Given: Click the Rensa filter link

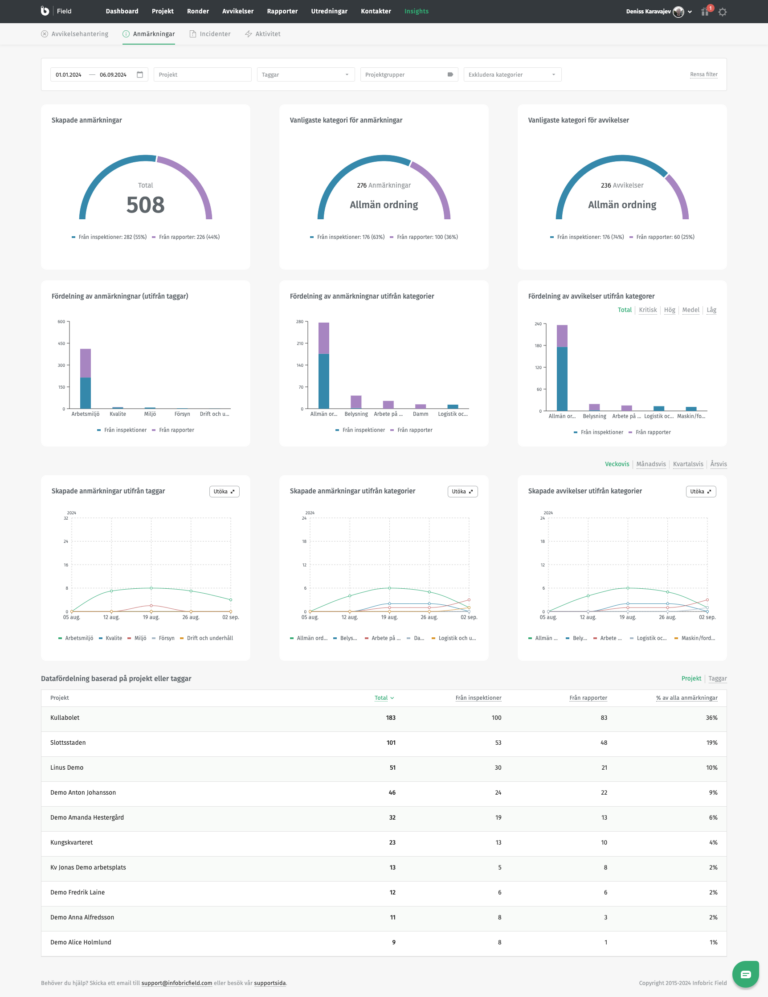Looking at the screenshot, I should pos(703,74).
